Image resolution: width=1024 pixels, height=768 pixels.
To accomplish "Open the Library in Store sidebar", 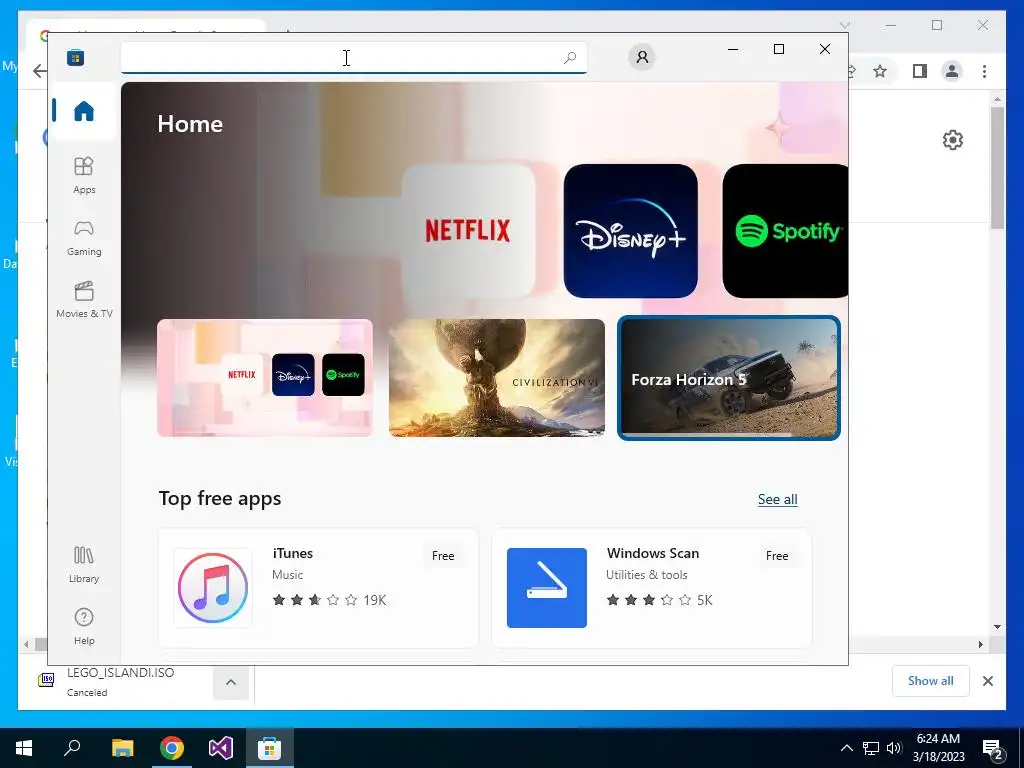I will pyautogui.click(x=84, y=565).
